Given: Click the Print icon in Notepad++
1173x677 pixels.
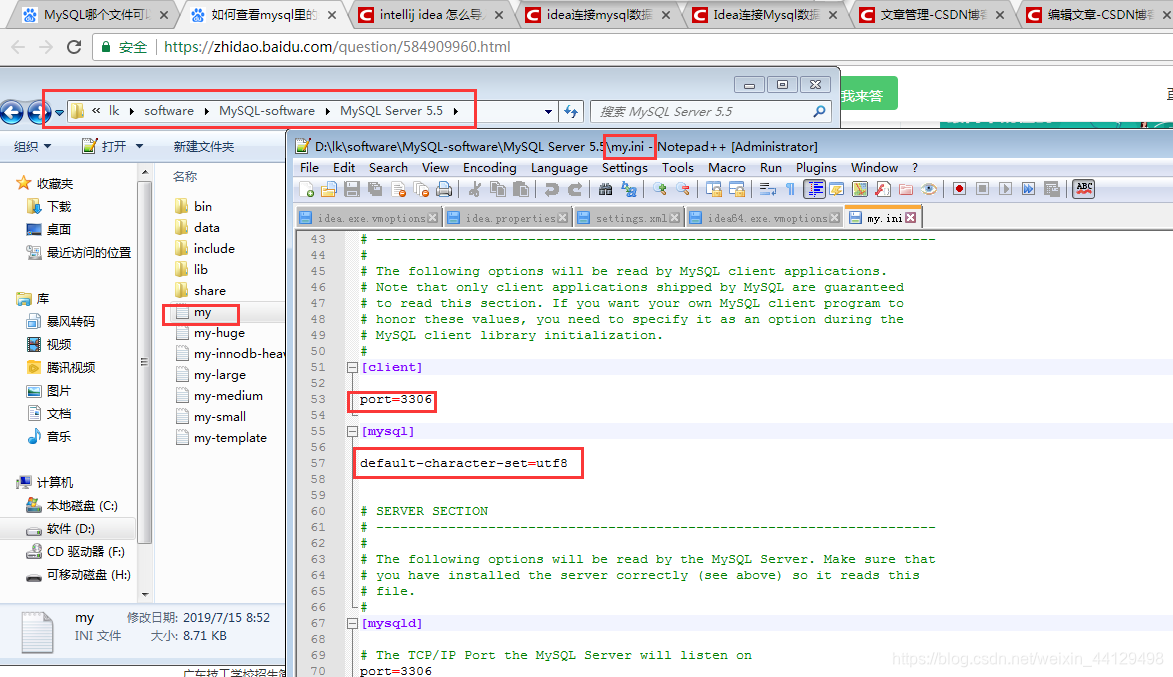Looking at the screenshot, I should click(444, 189).
